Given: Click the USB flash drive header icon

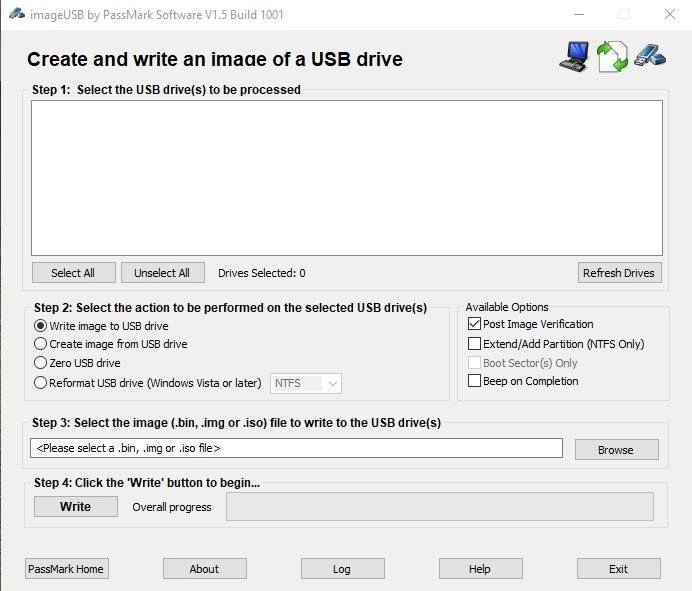Looking at the screenshot, I should click(650, 56).
